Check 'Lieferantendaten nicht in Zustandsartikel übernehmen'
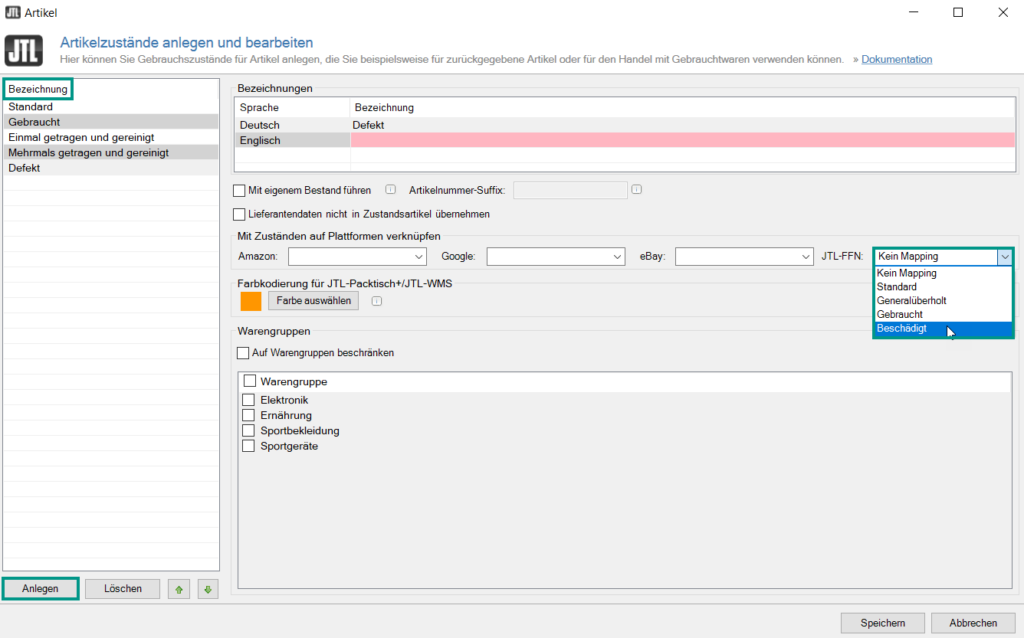The width and height of the screenshot is (1024, 638). (x=239, y=214)
